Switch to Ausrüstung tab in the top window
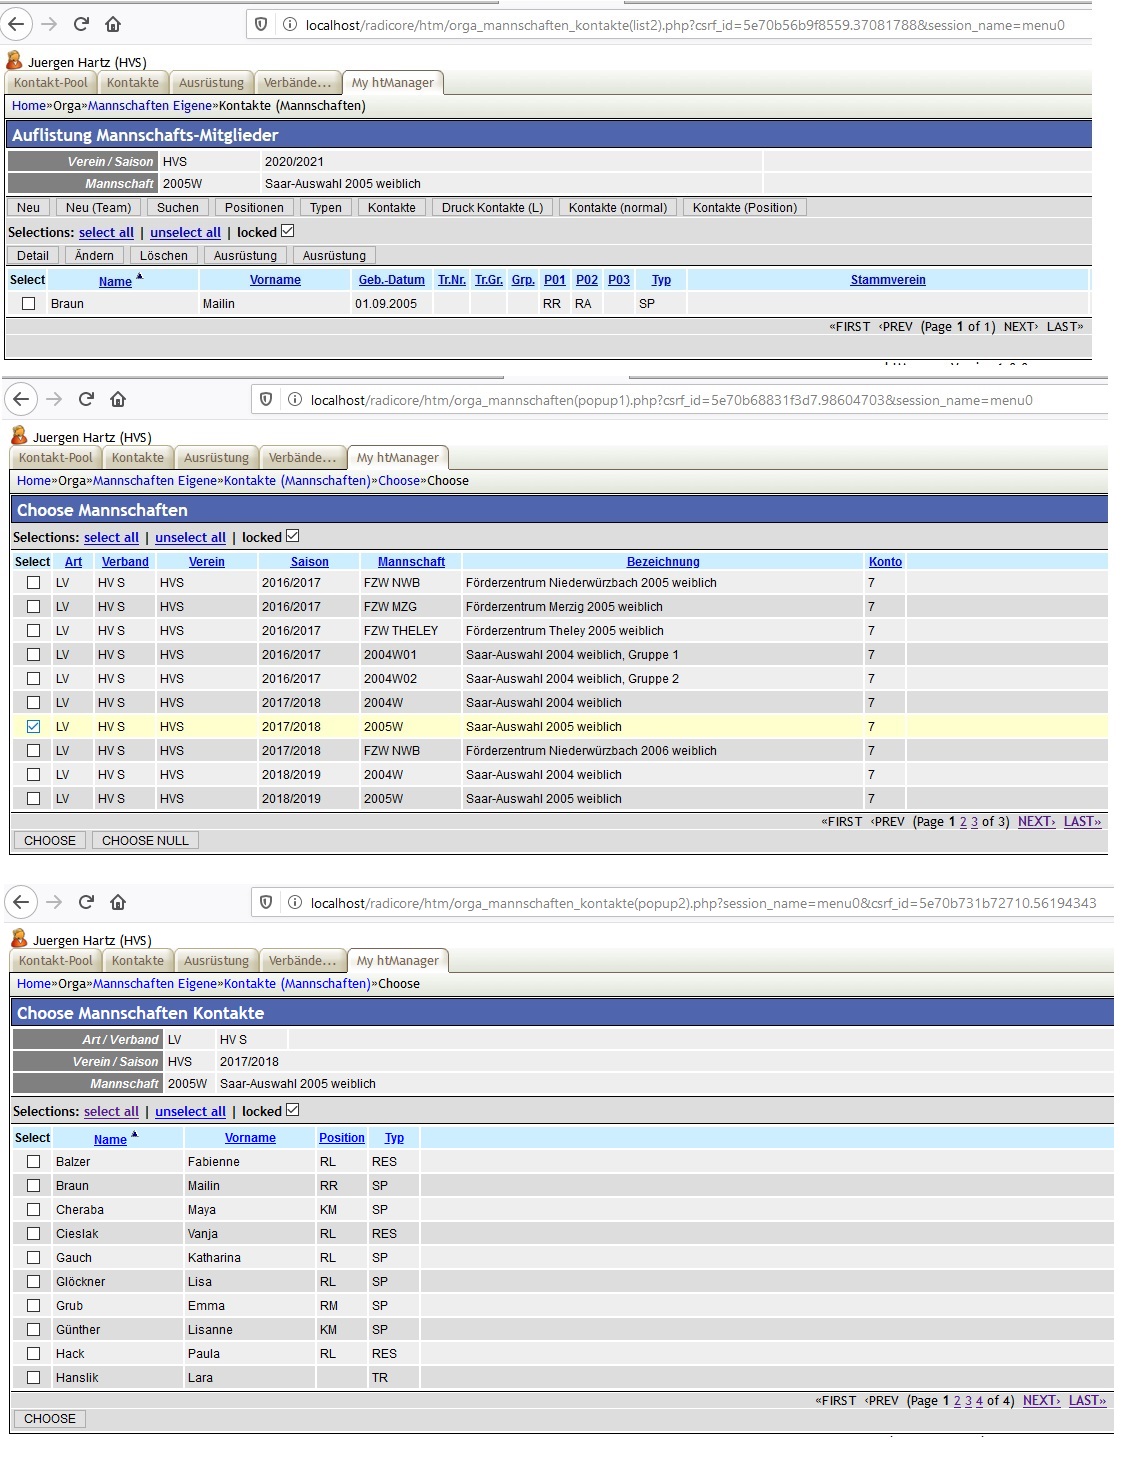Image resolution: width=1140 pixels, height=1468 pixels. 211,83
